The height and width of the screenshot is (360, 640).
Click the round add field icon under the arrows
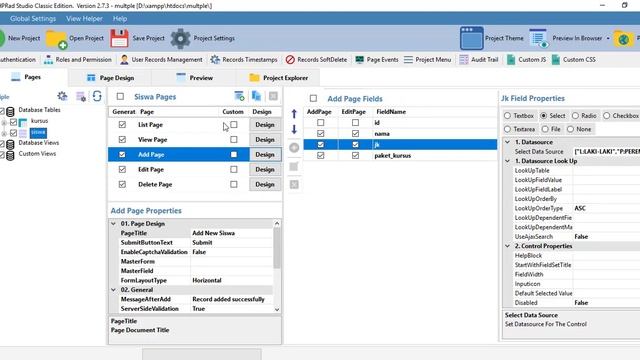(x=294, y=148)
